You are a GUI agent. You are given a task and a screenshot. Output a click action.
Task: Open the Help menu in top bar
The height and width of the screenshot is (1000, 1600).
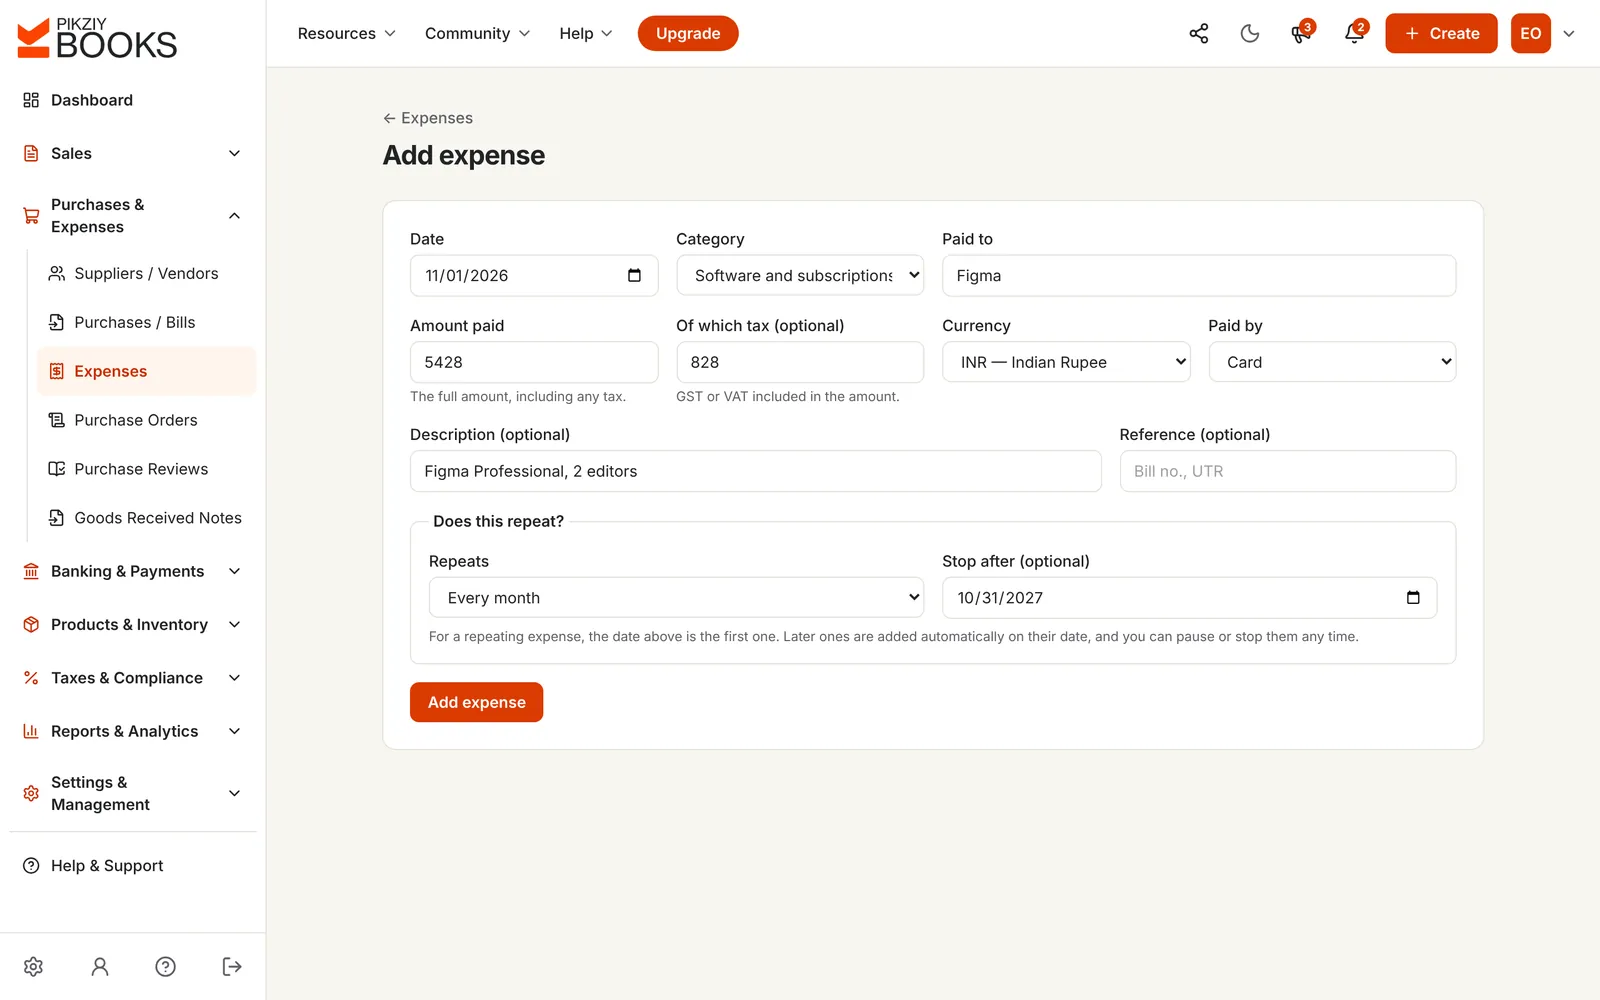click(586, 33)
